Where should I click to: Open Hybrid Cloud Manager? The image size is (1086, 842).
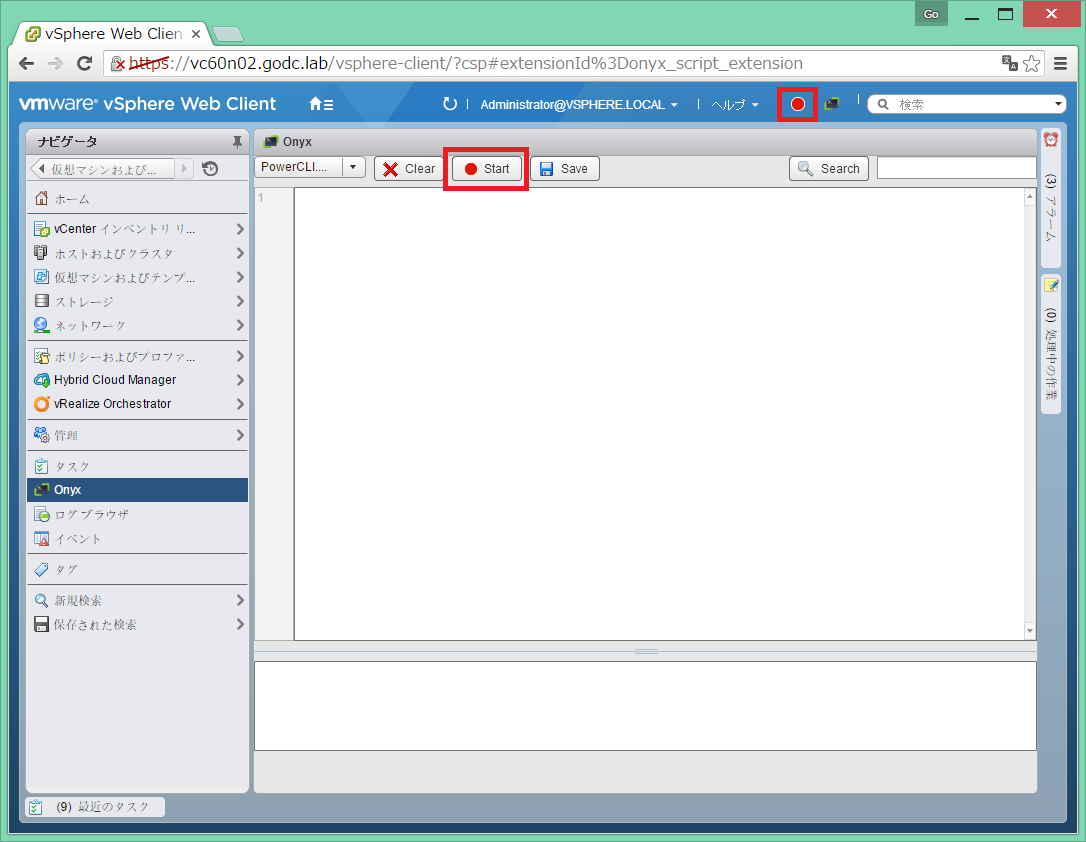point(137,380)
